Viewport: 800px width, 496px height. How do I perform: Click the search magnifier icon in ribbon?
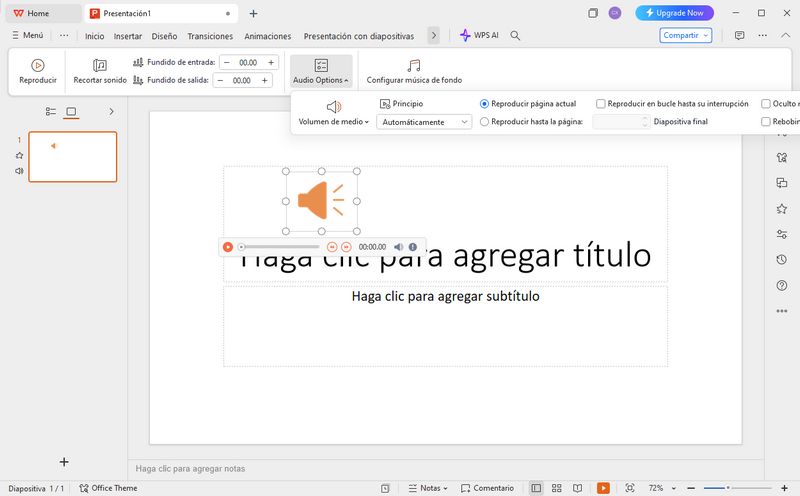515,35
